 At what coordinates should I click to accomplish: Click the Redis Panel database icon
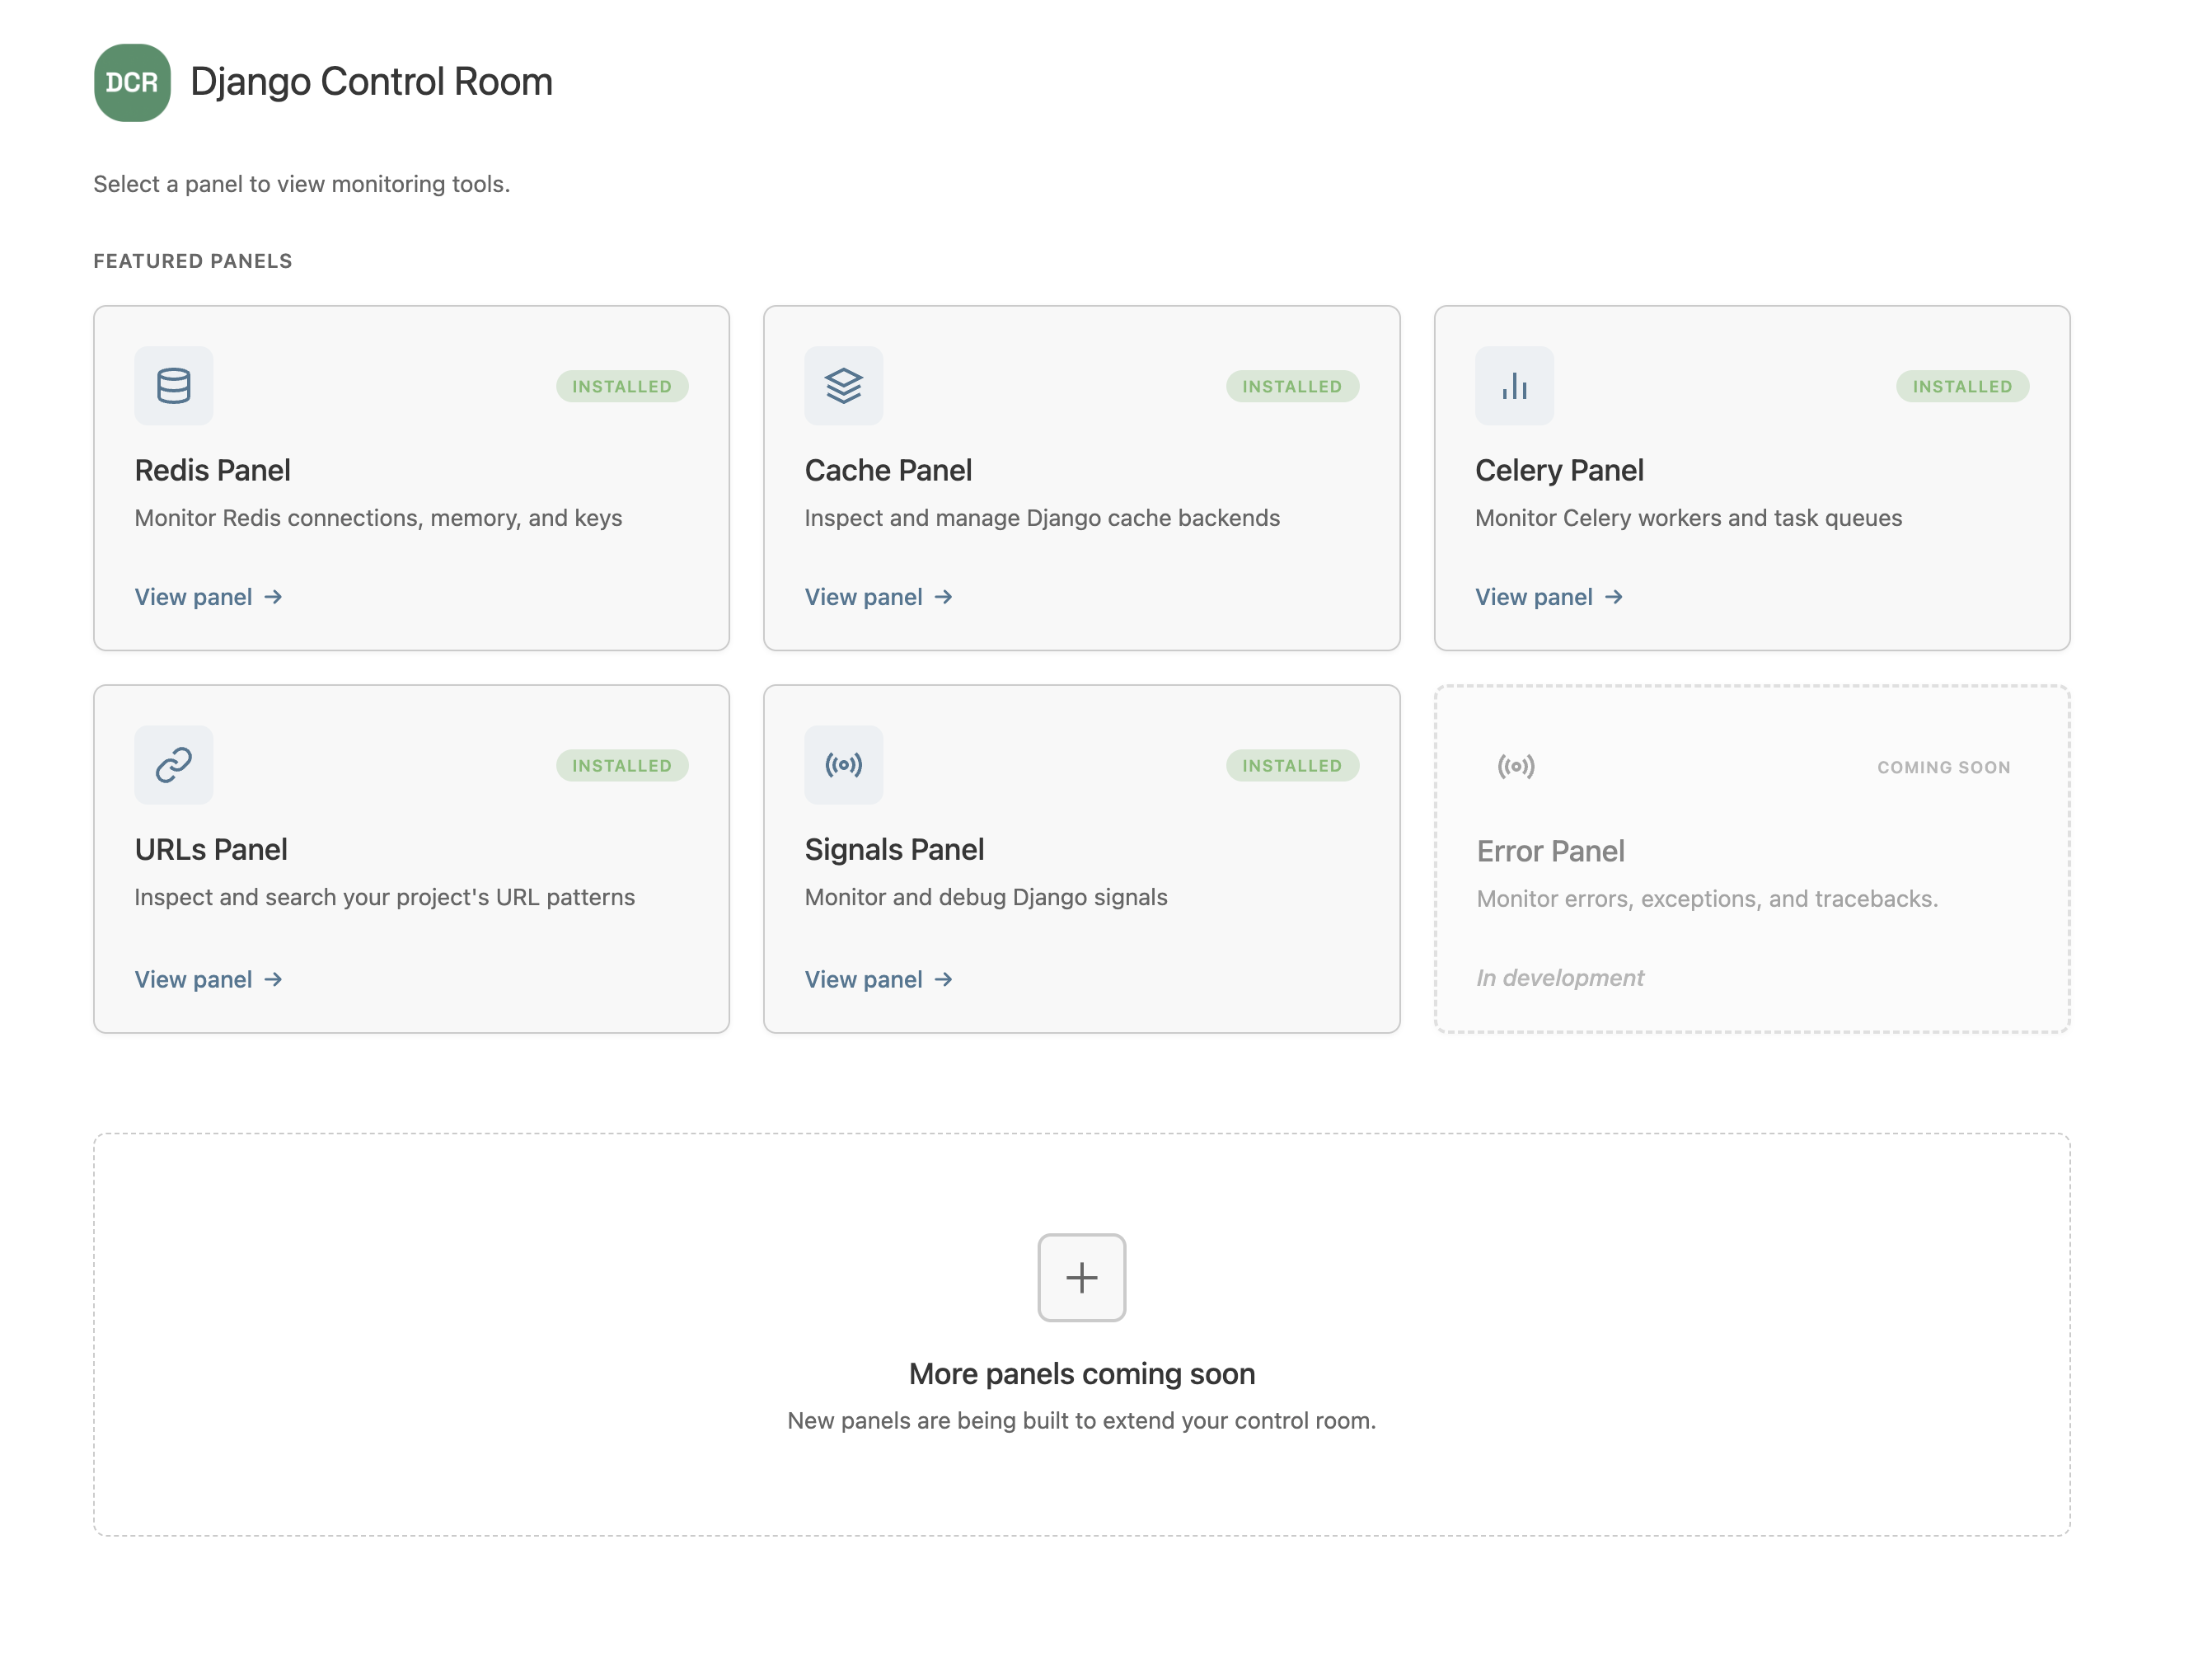[x=173, y=385]
